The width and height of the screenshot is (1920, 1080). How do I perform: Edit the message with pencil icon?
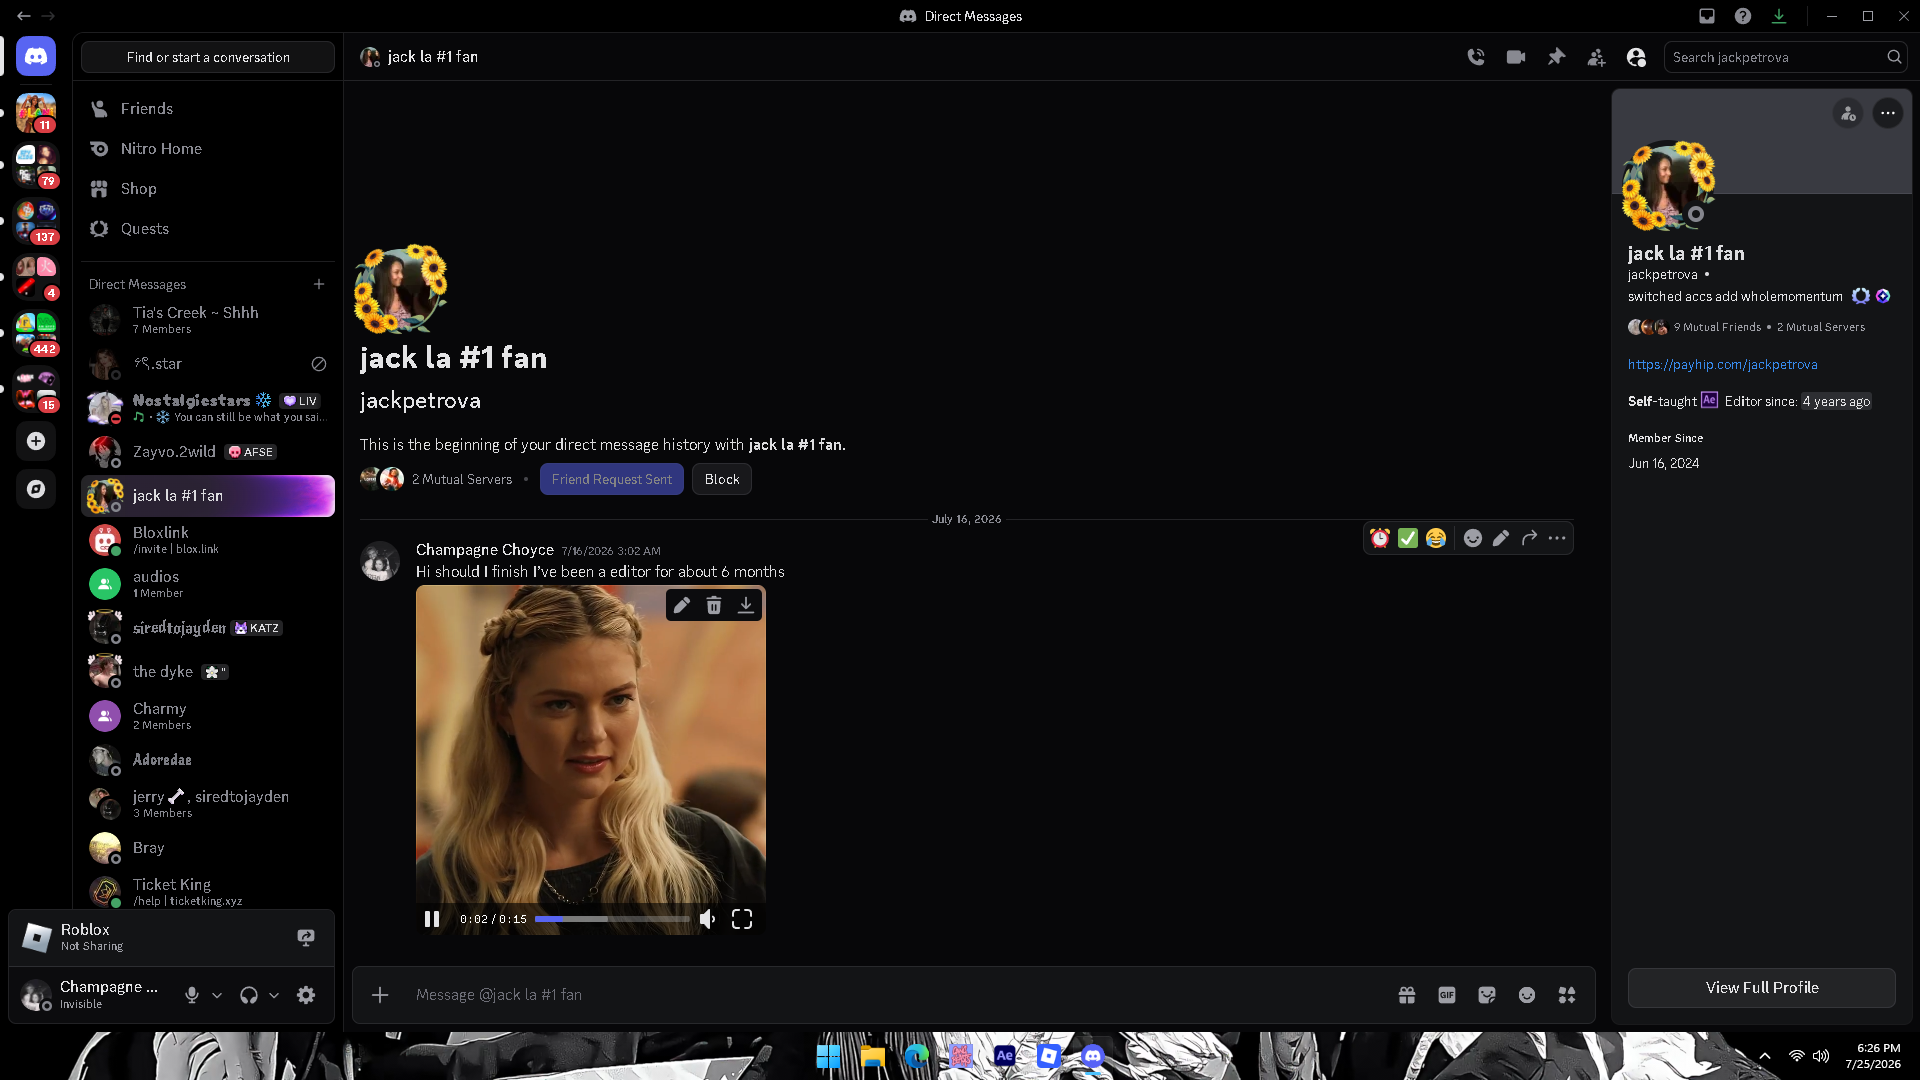click(x=1501, y=538)
